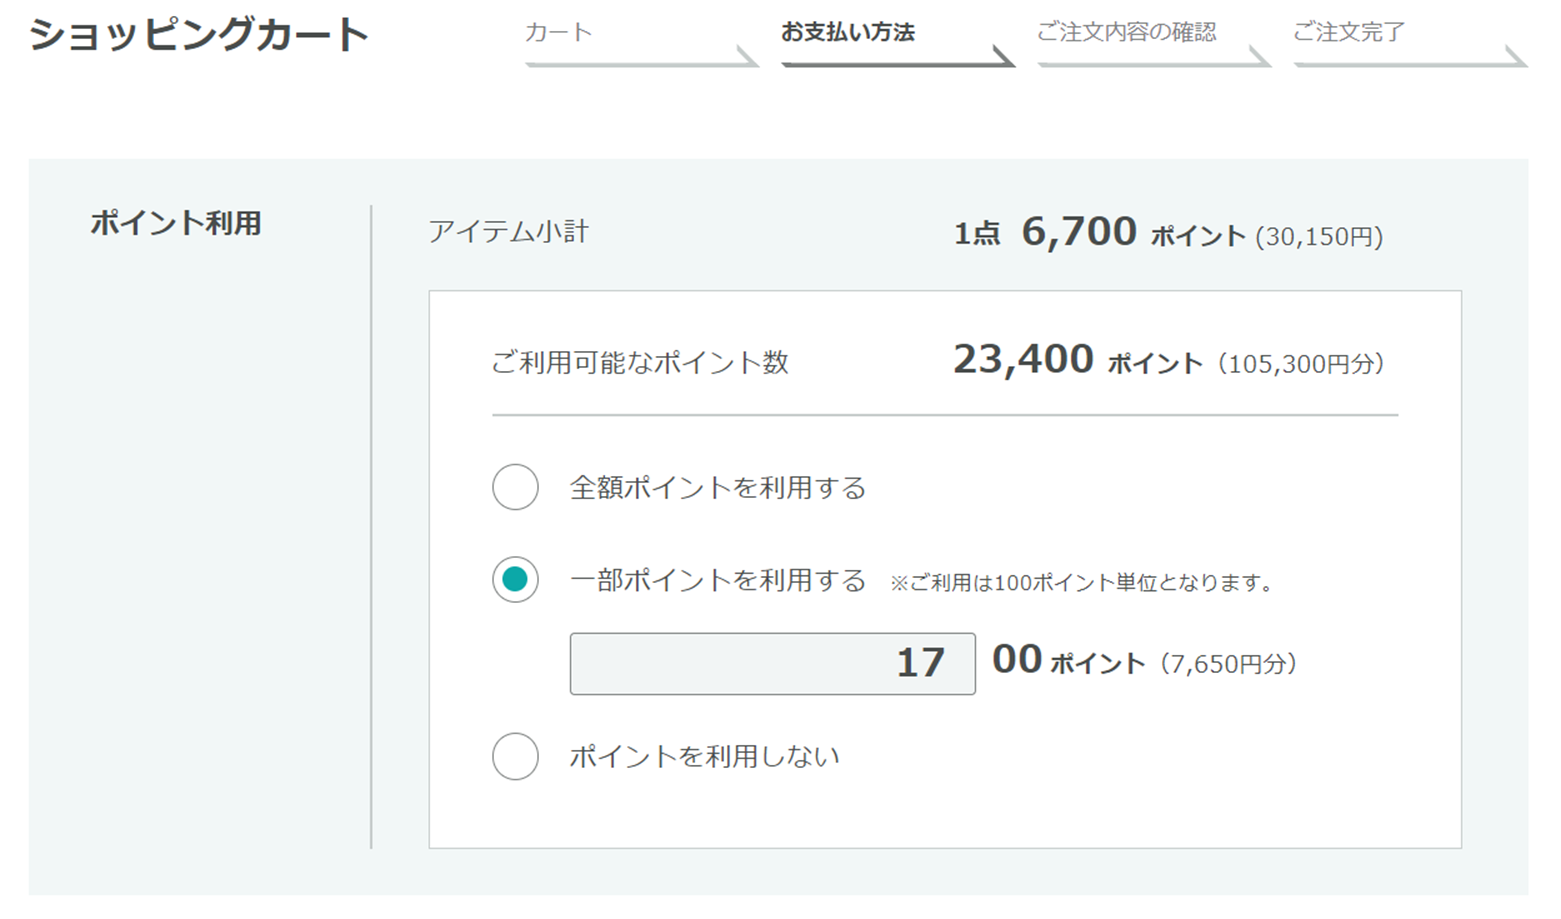Viewport: 1561px width, 919px height.
Task: Click the points amount input field showing 17
Action: pyautogui.click(x=772, y=663)
